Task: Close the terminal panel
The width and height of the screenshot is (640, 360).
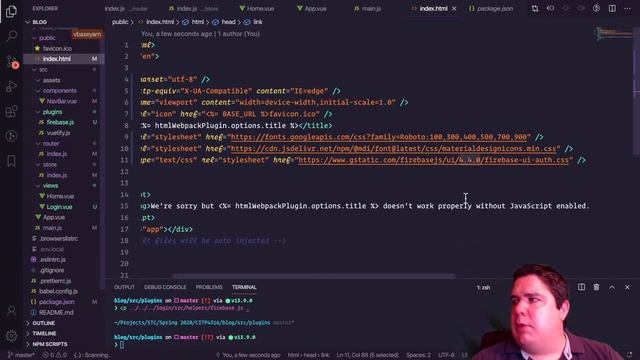Action: pos(627,287)
